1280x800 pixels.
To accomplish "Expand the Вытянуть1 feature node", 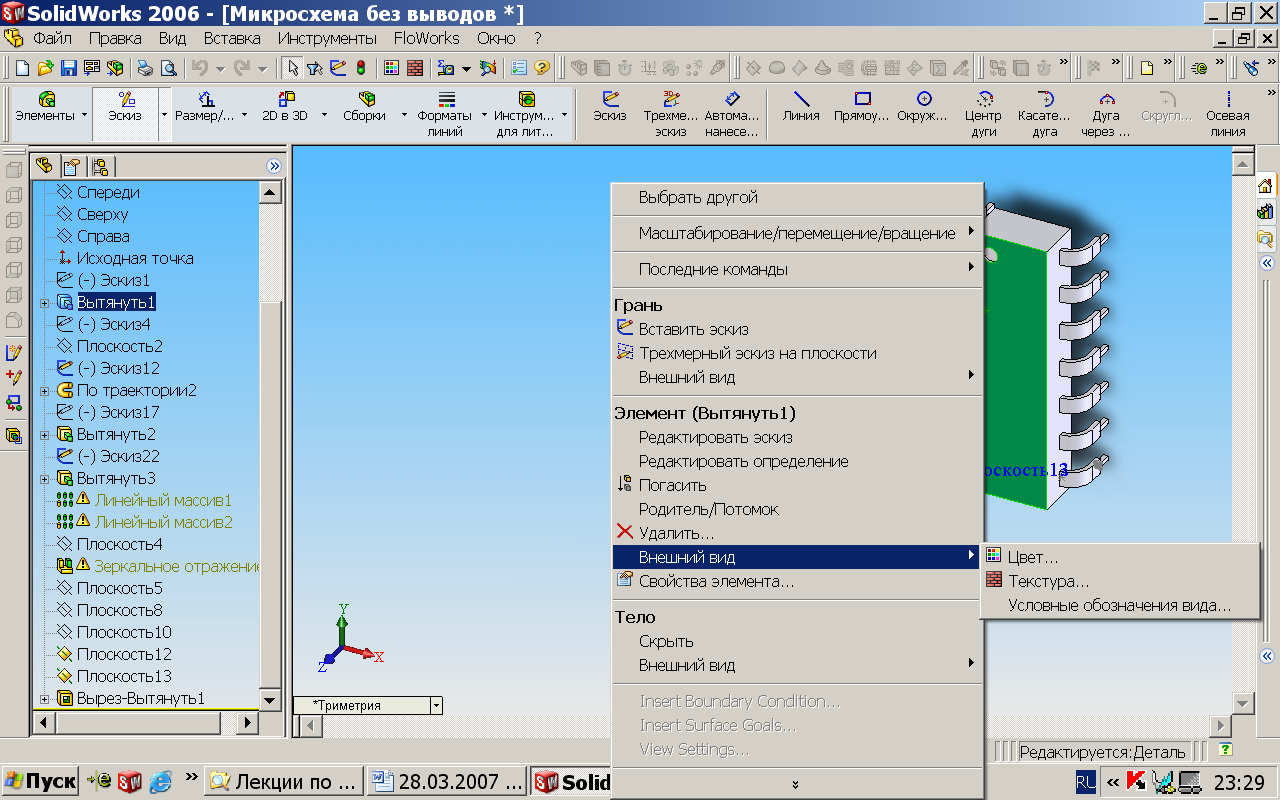I will (44, 303).
